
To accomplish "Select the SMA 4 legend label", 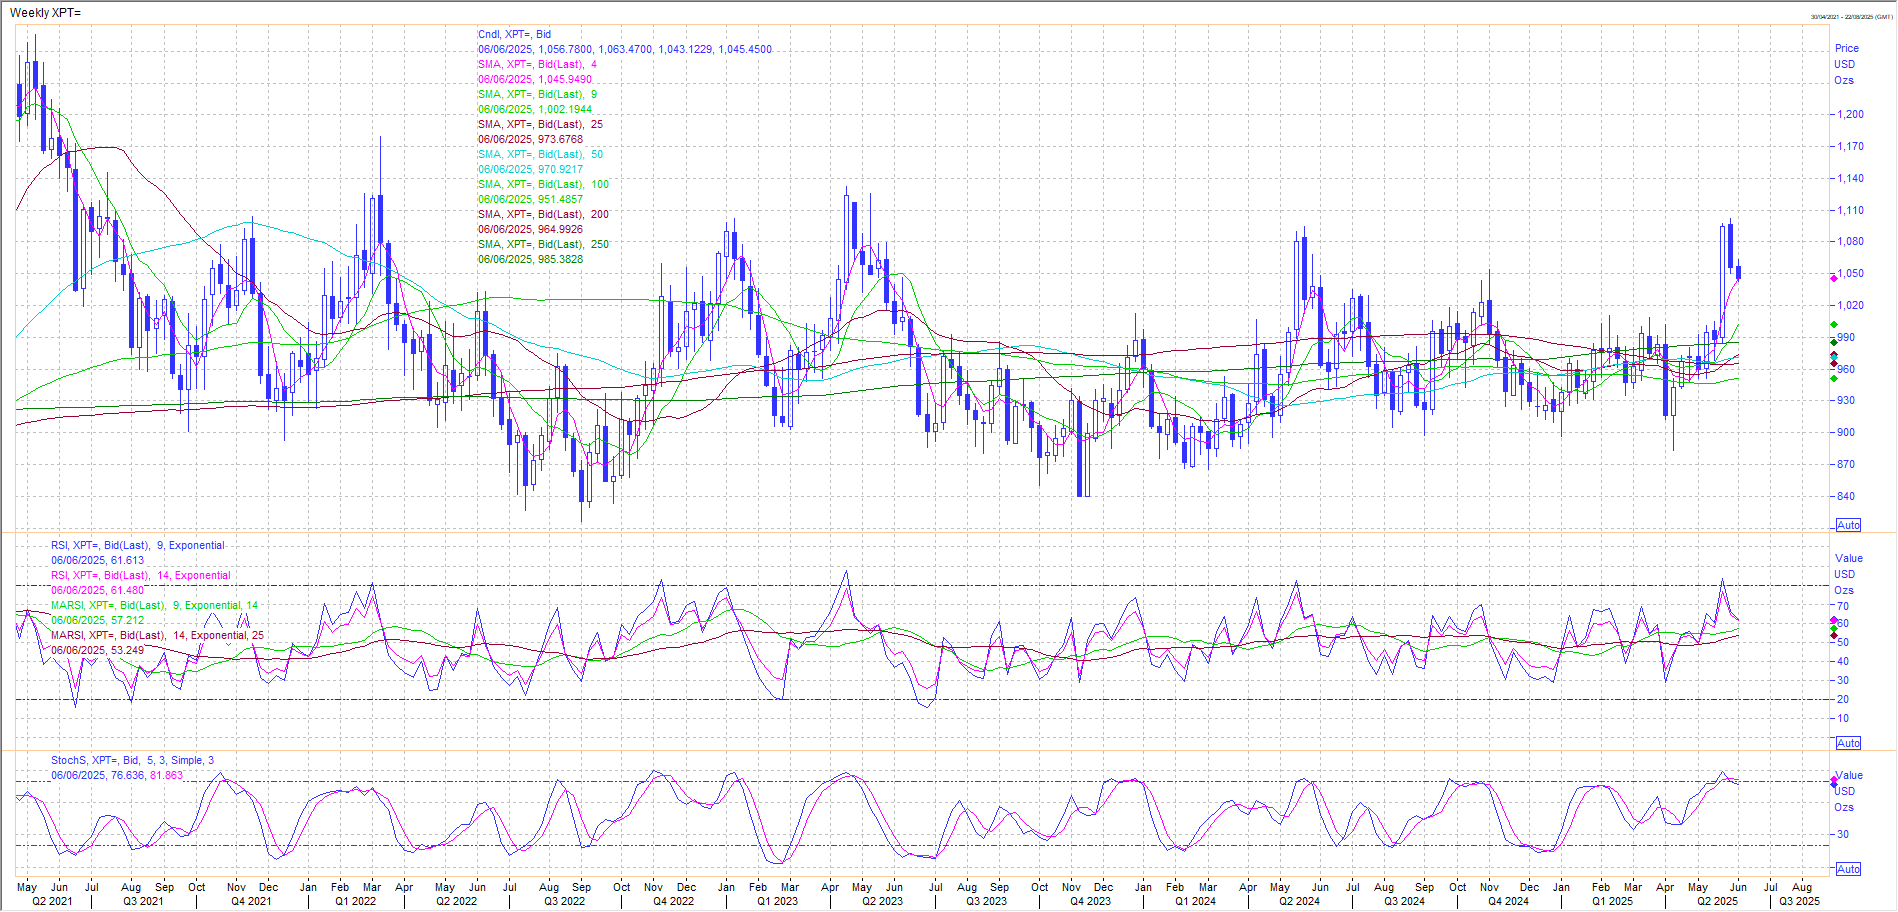I will coord(537,64).
